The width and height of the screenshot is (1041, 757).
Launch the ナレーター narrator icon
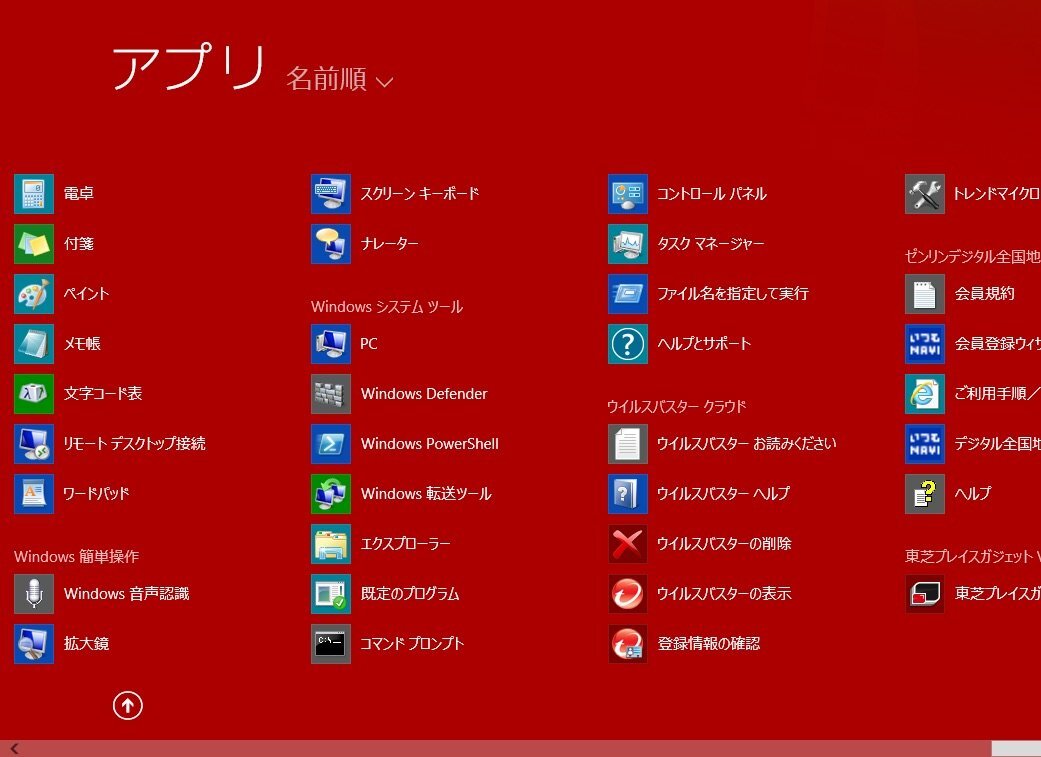pos(331,244)
